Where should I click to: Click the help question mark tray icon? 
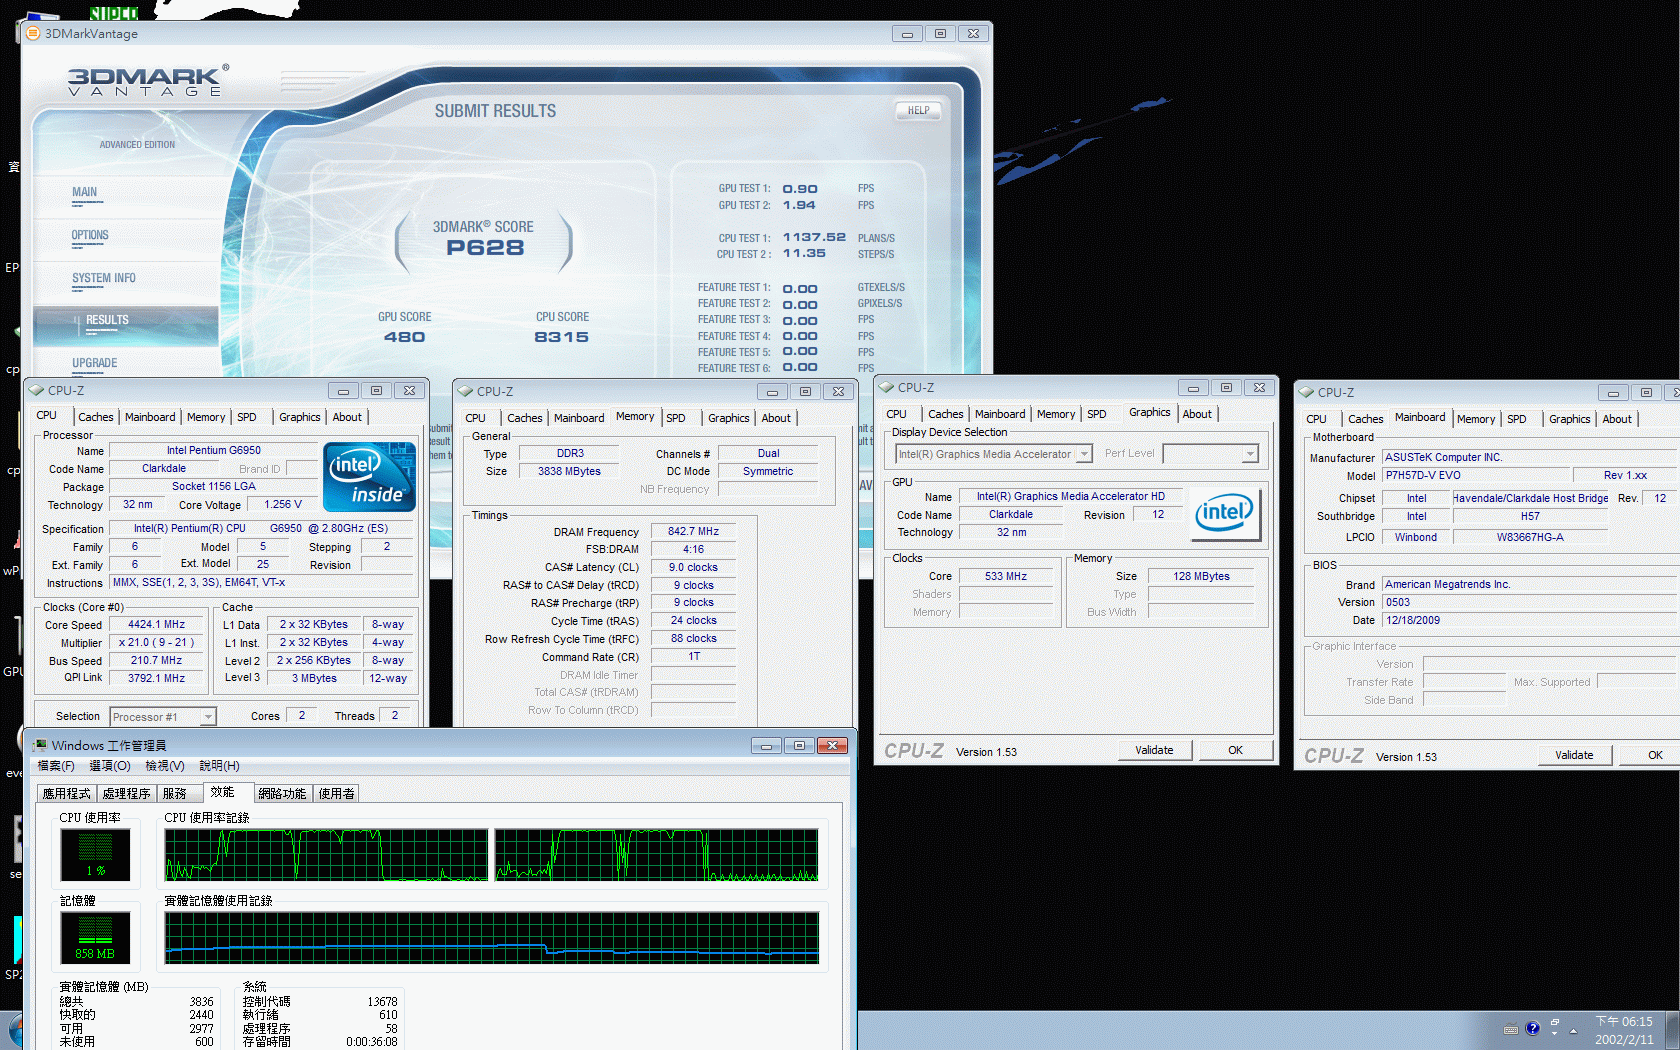click(x=1532, y=1028)
